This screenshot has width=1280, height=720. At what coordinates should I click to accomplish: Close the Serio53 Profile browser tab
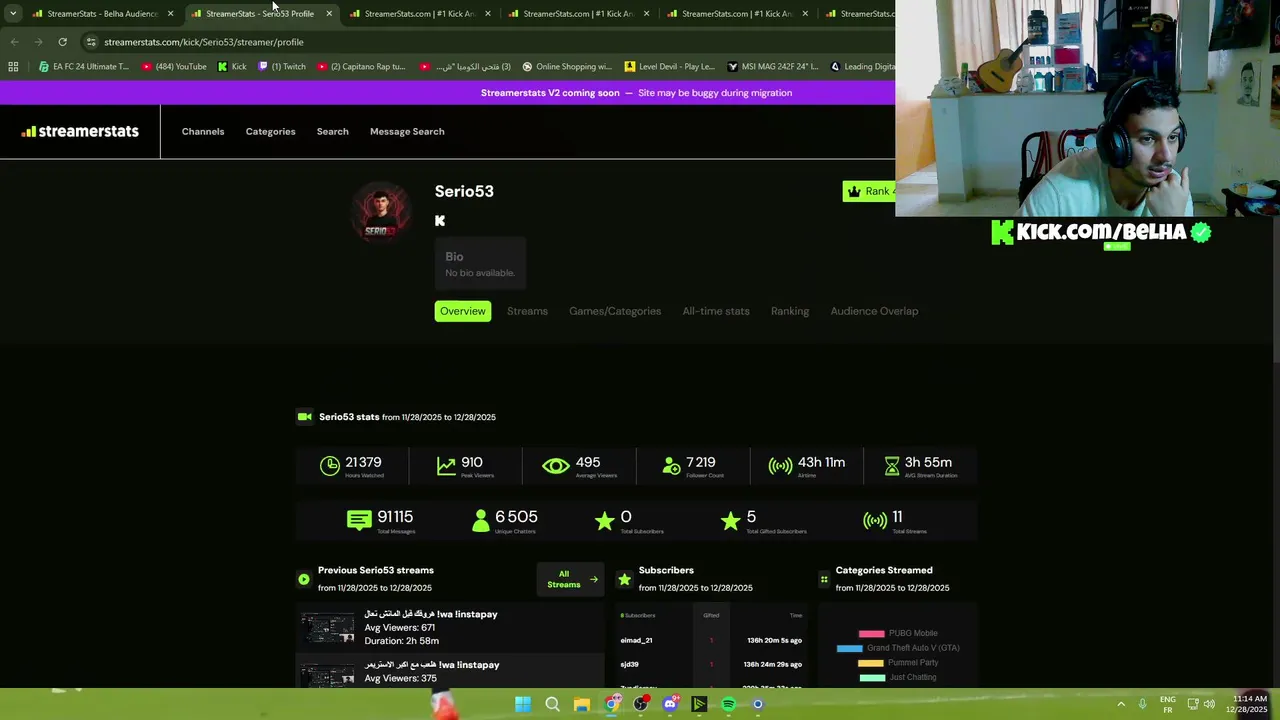point(329,14)
